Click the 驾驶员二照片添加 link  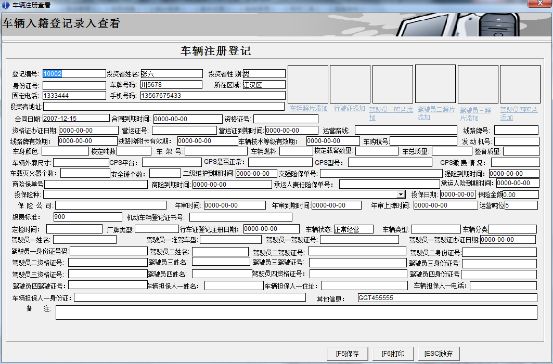click(436, 113)
